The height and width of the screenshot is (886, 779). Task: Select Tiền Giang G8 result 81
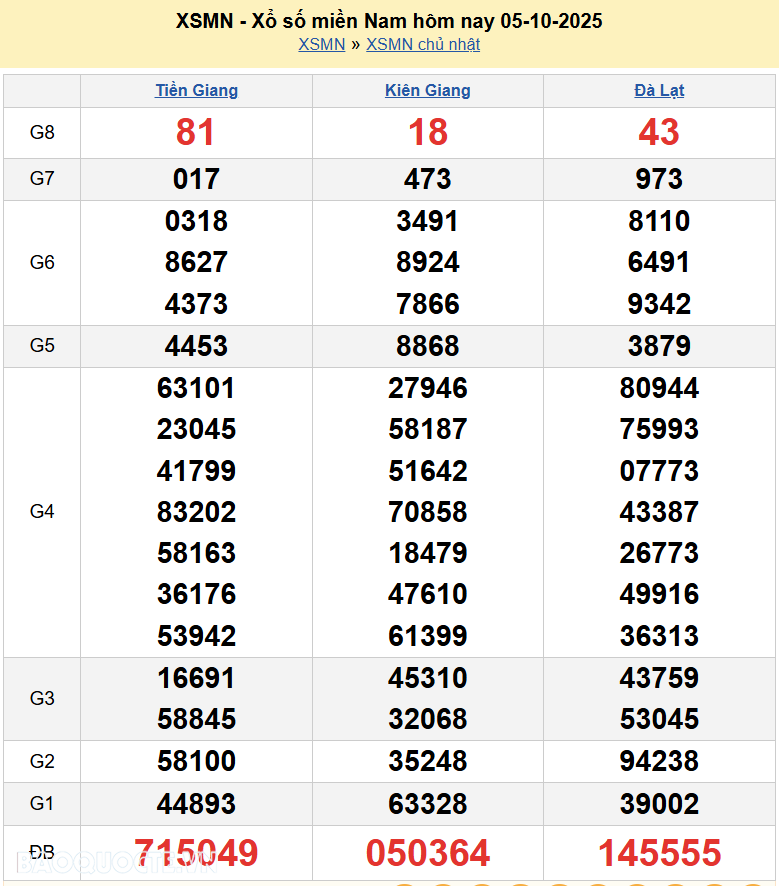click(196, 132)
